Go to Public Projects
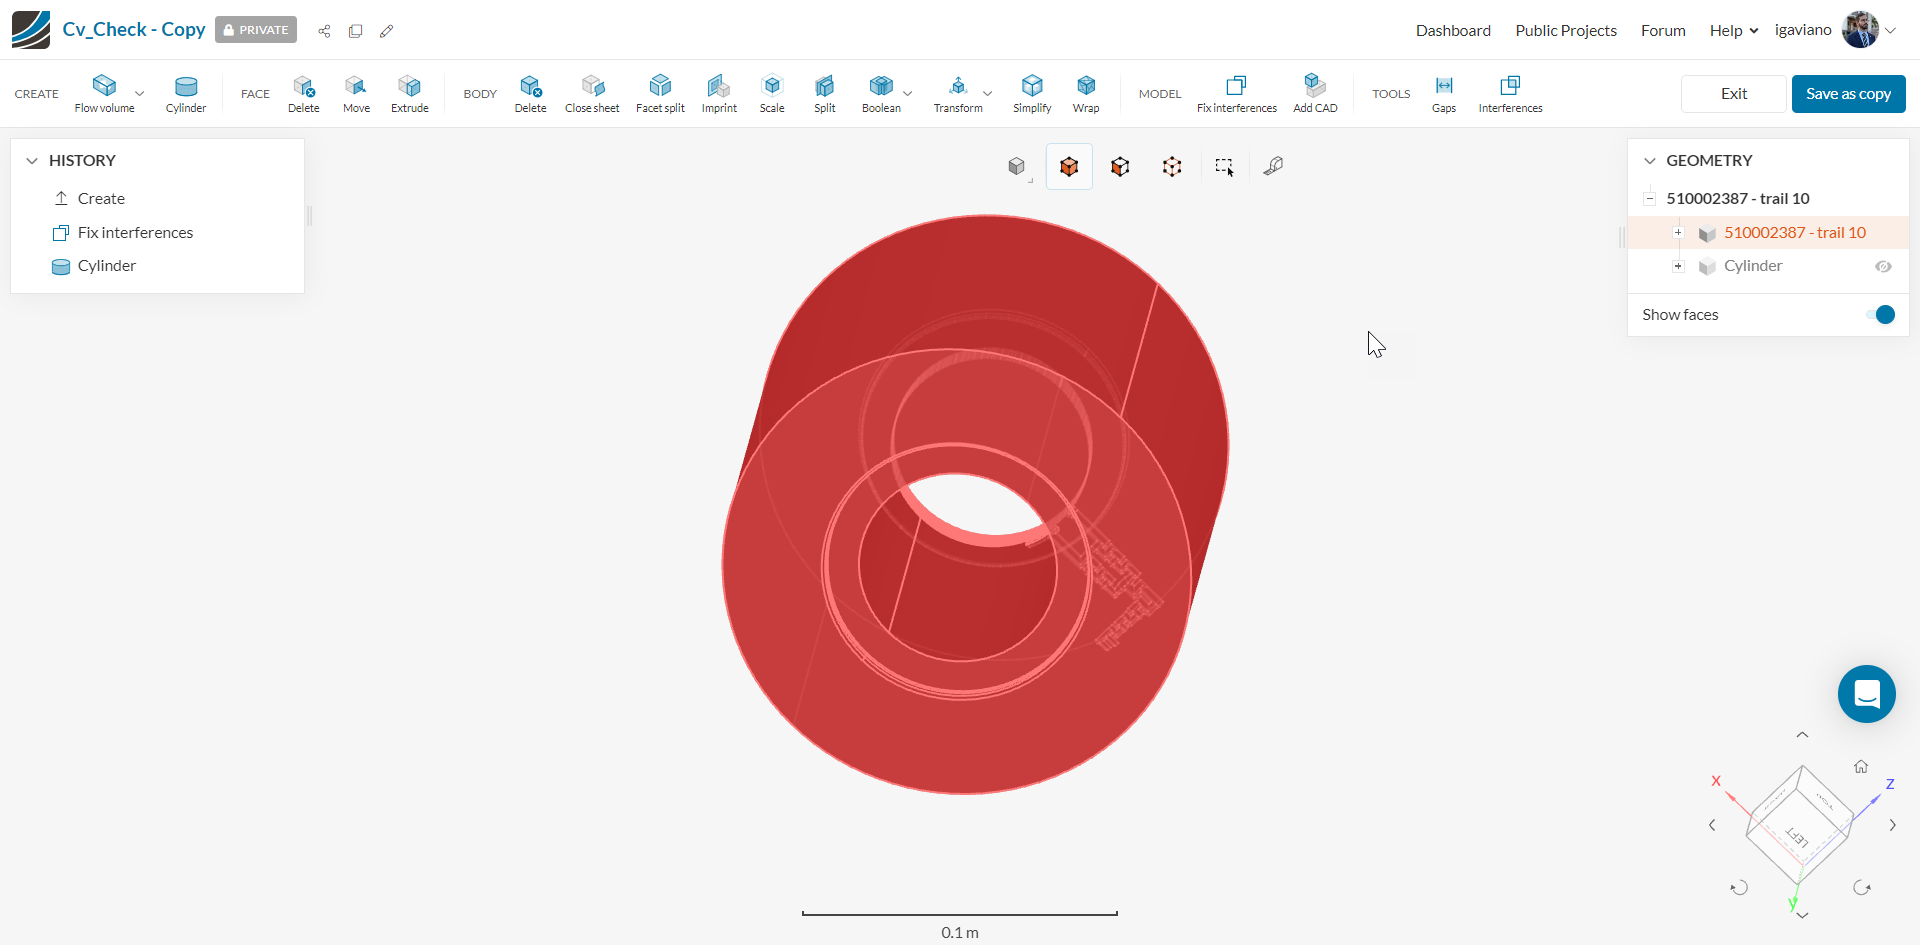Viewport: 1920px width, 945px height. [1566, 30]
